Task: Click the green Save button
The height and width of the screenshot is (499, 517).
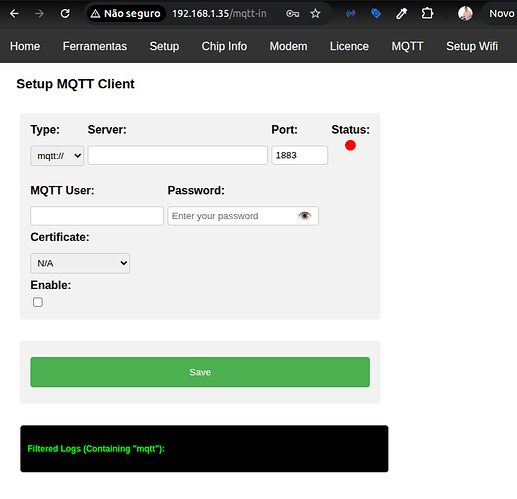Action: [x=200, y=372]
